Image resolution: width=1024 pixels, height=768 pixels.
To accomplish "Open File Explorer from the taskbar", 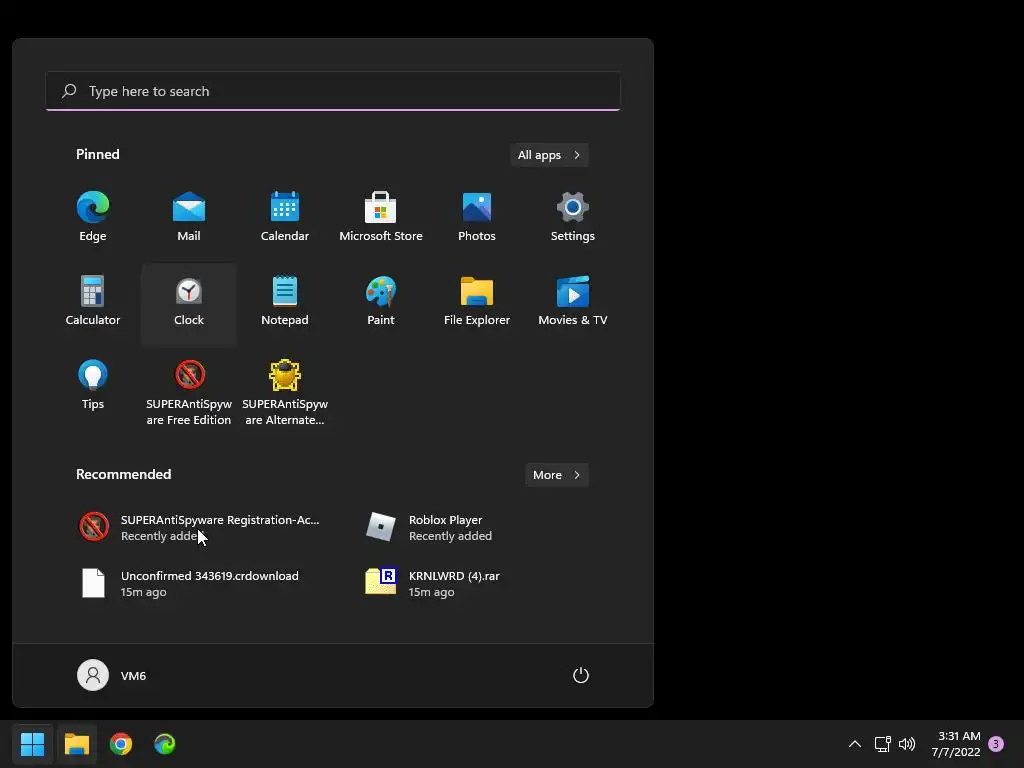I will click(76, 744).
